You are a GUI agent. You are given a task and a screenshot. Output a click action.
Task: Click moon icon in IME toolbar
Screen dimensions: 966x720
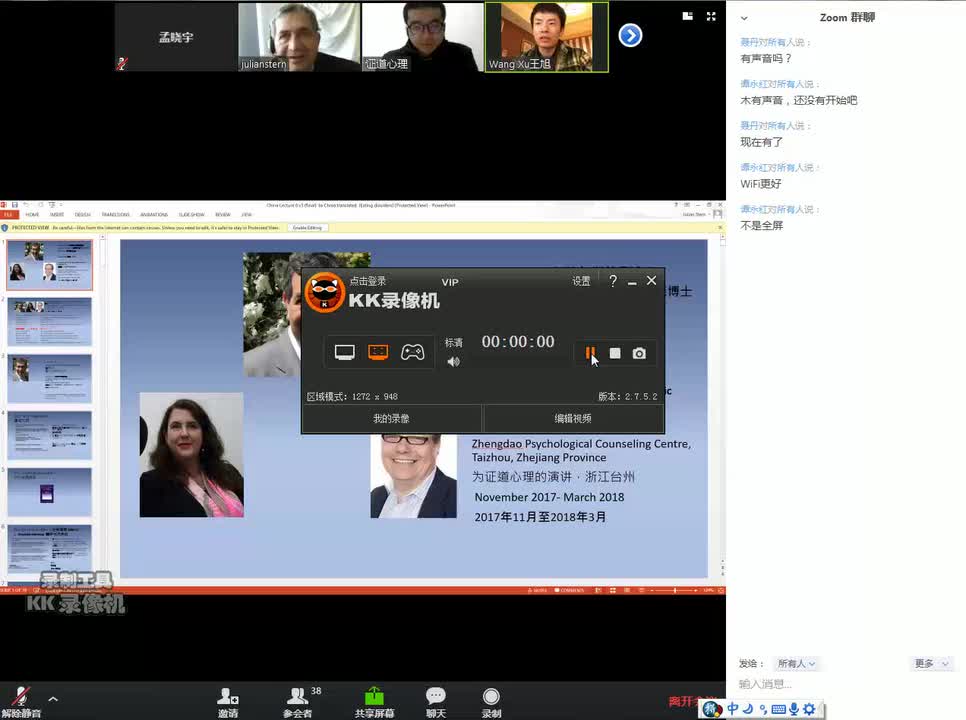(x=748, y=709)
